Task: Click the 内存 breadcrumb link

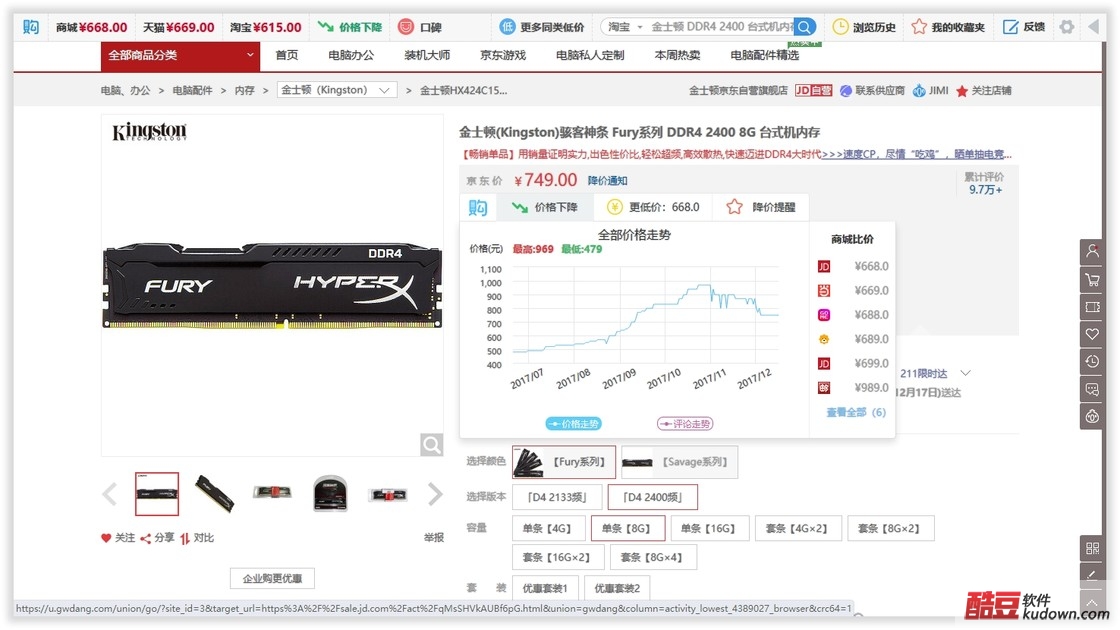Action: pyautogui.click(x=244, y=91)
